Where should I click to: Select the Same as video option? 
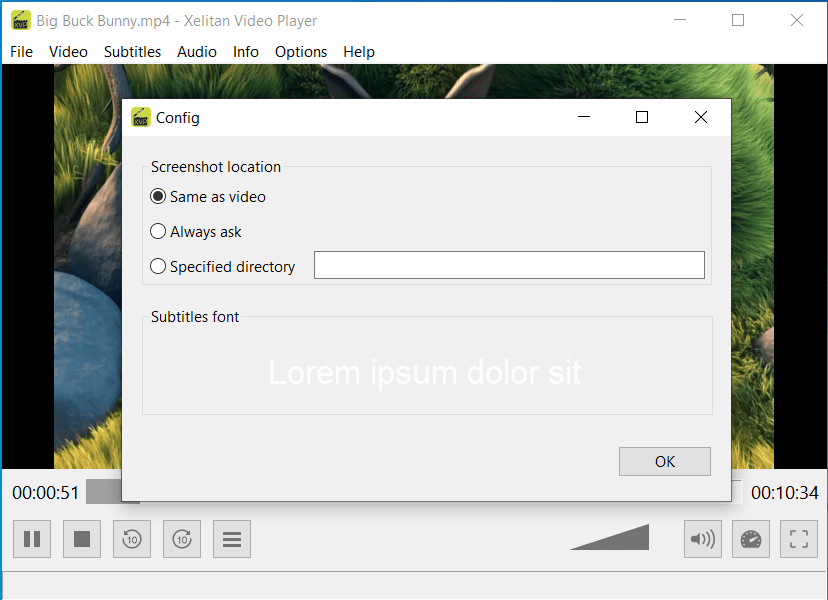tap(208, 197)
